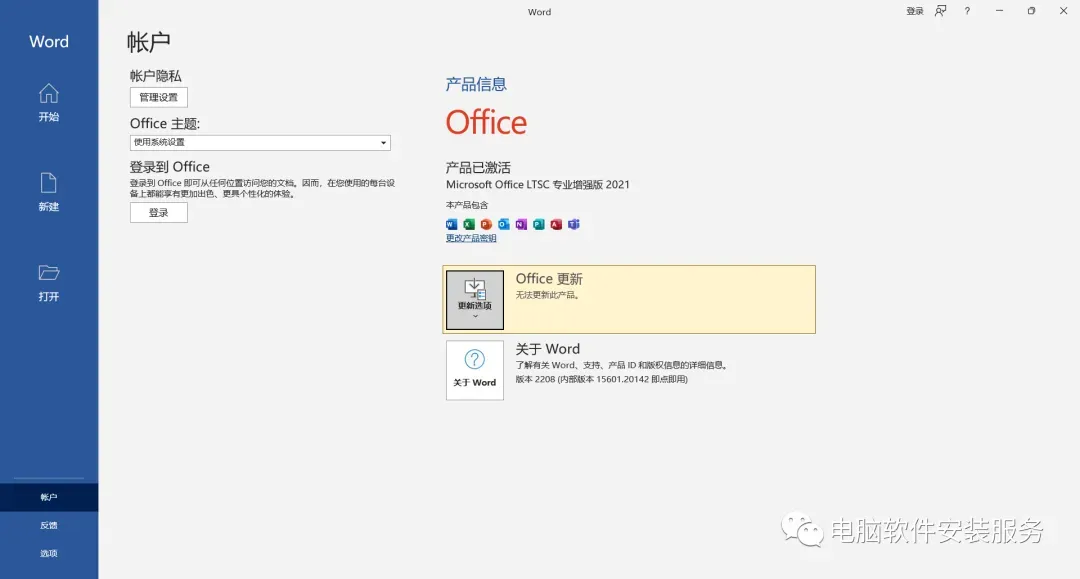This screenshot has width=1080, height=579.
Task: Click the 管理设置 privacy button
Action: tap(158, 97)
